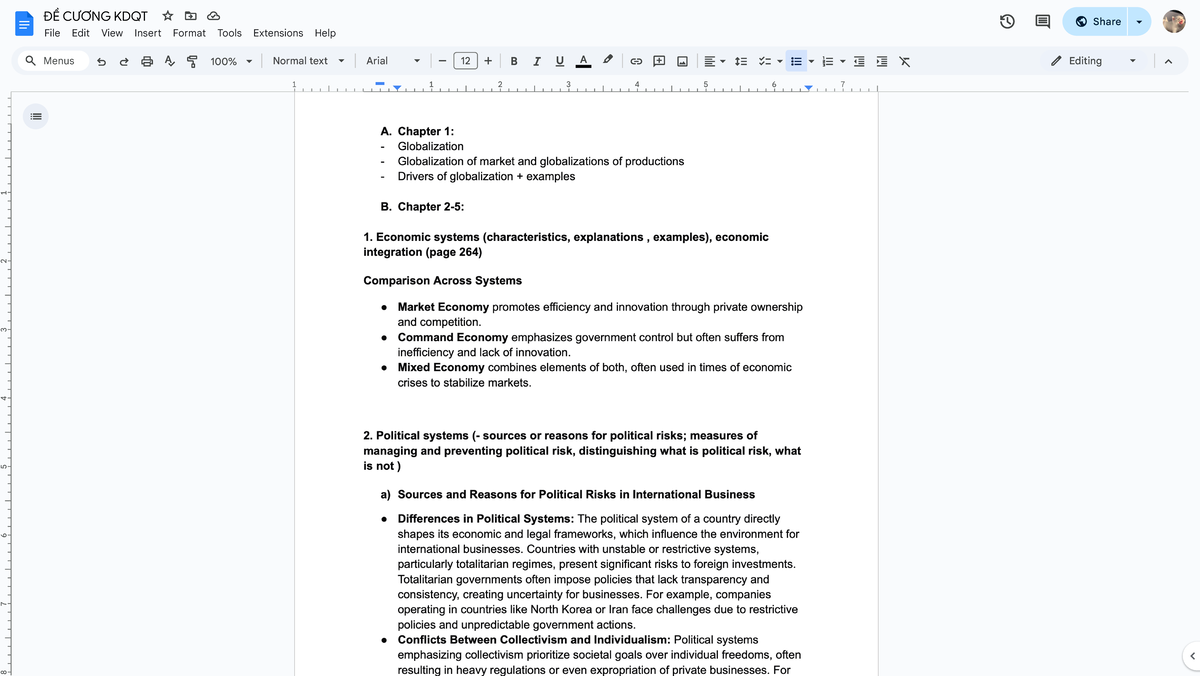Toggle bold formatting
The width and height of the screenshot is (1200, 676).
pos(513,60)
